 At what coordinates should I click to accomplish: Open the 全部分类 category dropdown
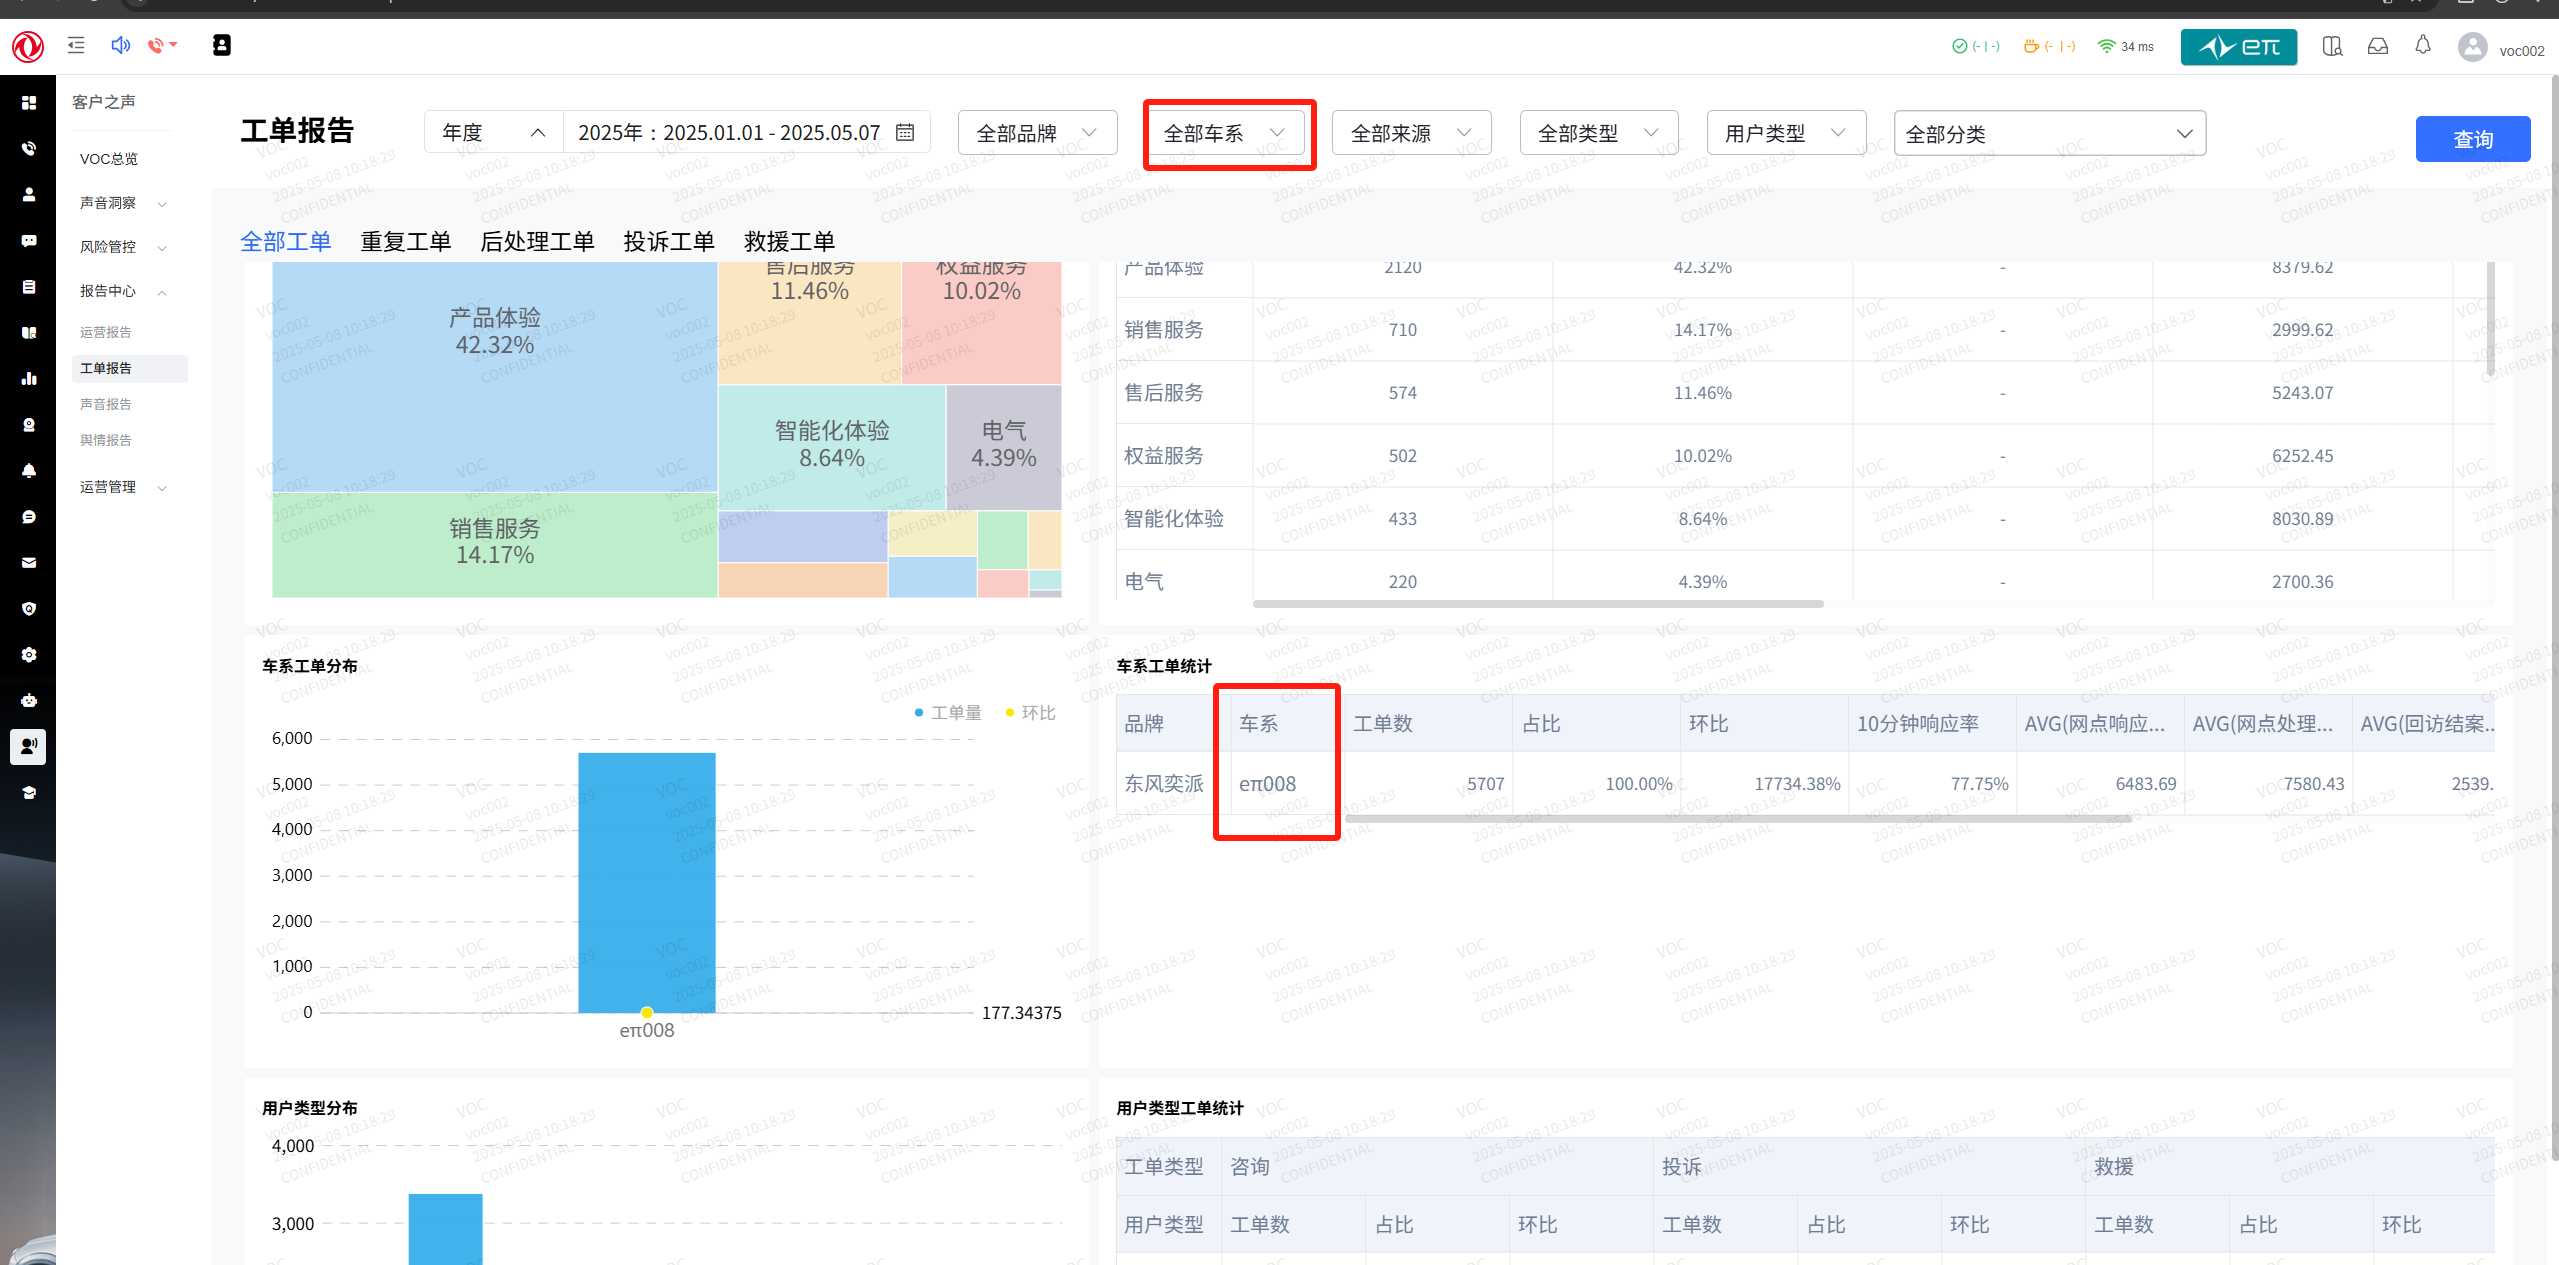tap(2050, 133)
